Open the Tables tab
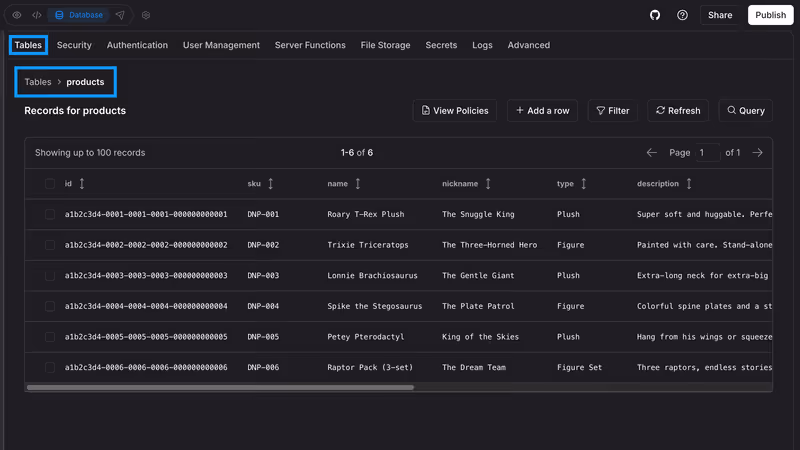 (28, 45)
